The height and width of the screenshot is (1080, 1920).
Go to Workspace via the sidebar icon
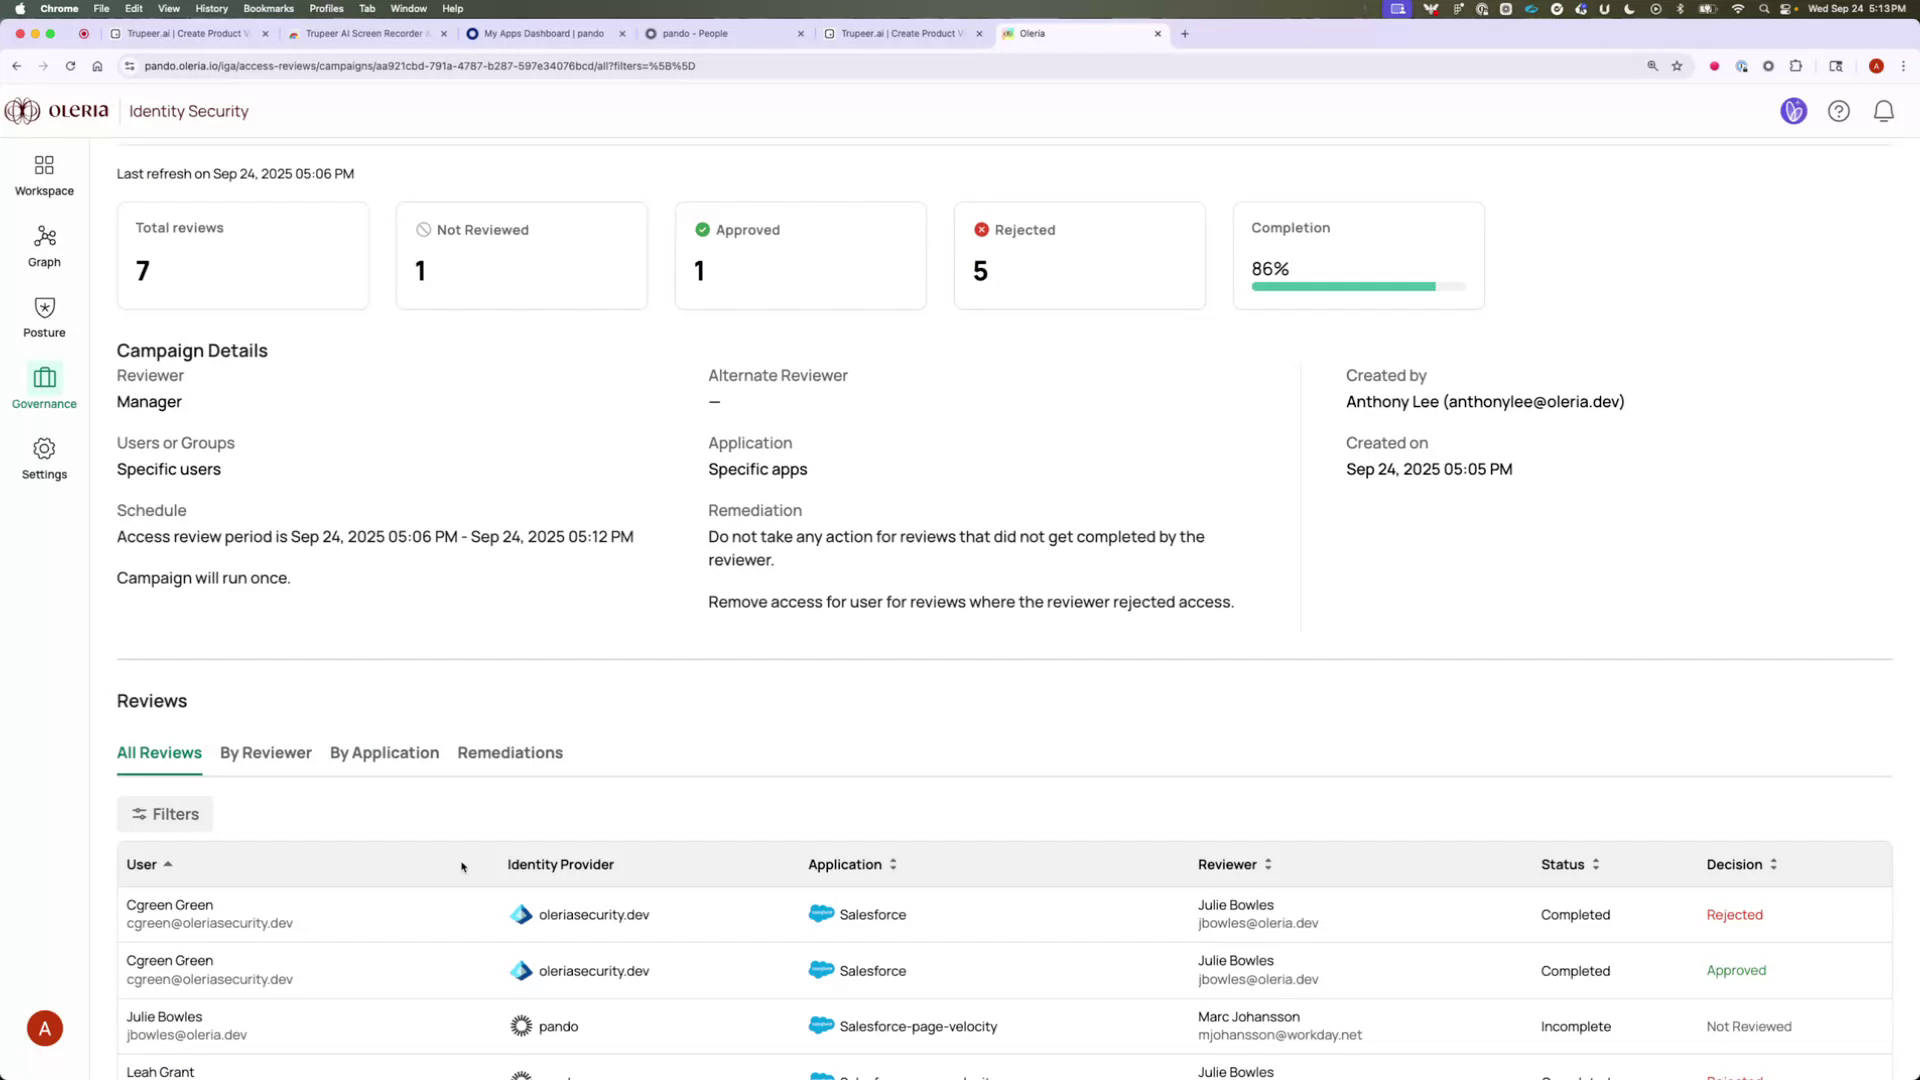44,174
